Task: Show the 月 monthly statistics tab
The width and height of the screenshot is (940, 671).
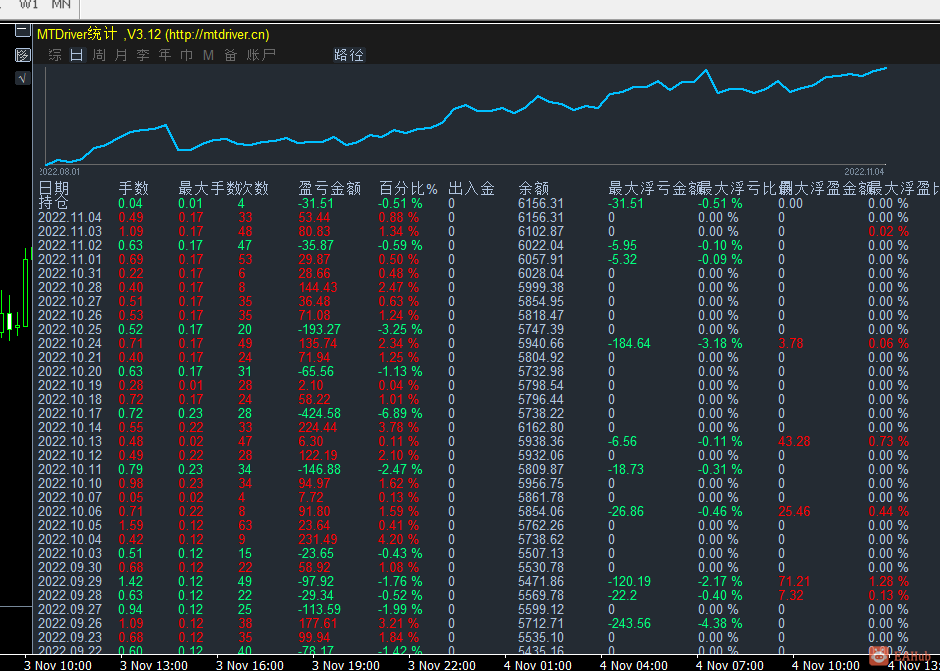Action: click(121, 55)
